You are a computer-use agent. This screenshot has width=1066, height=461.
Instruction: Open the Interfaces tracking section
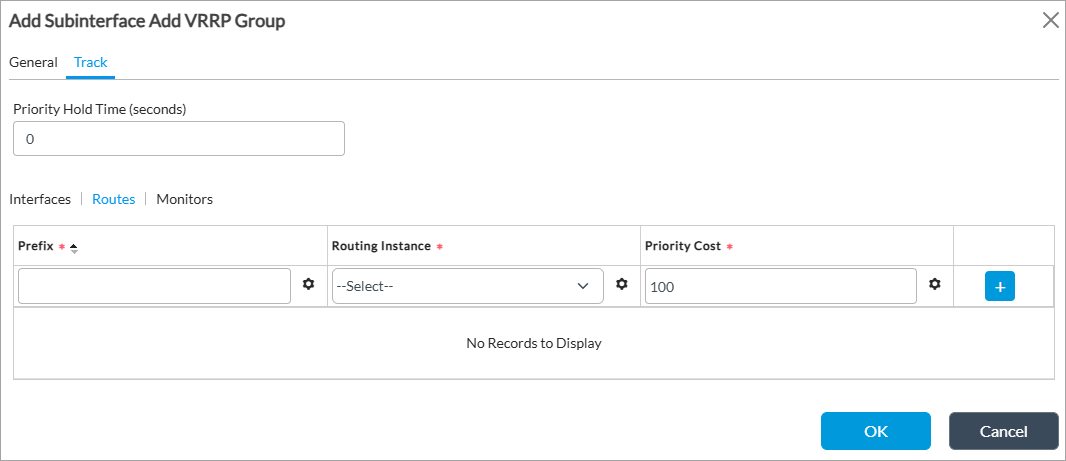40,199
